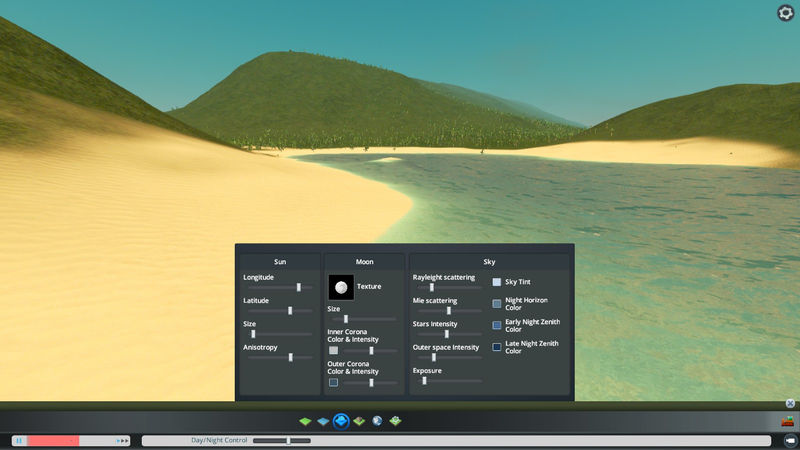Viewport: 800px width, 450px height.
Task: Open the Late Night Zenith Color swatch
Action: (497, 347)
